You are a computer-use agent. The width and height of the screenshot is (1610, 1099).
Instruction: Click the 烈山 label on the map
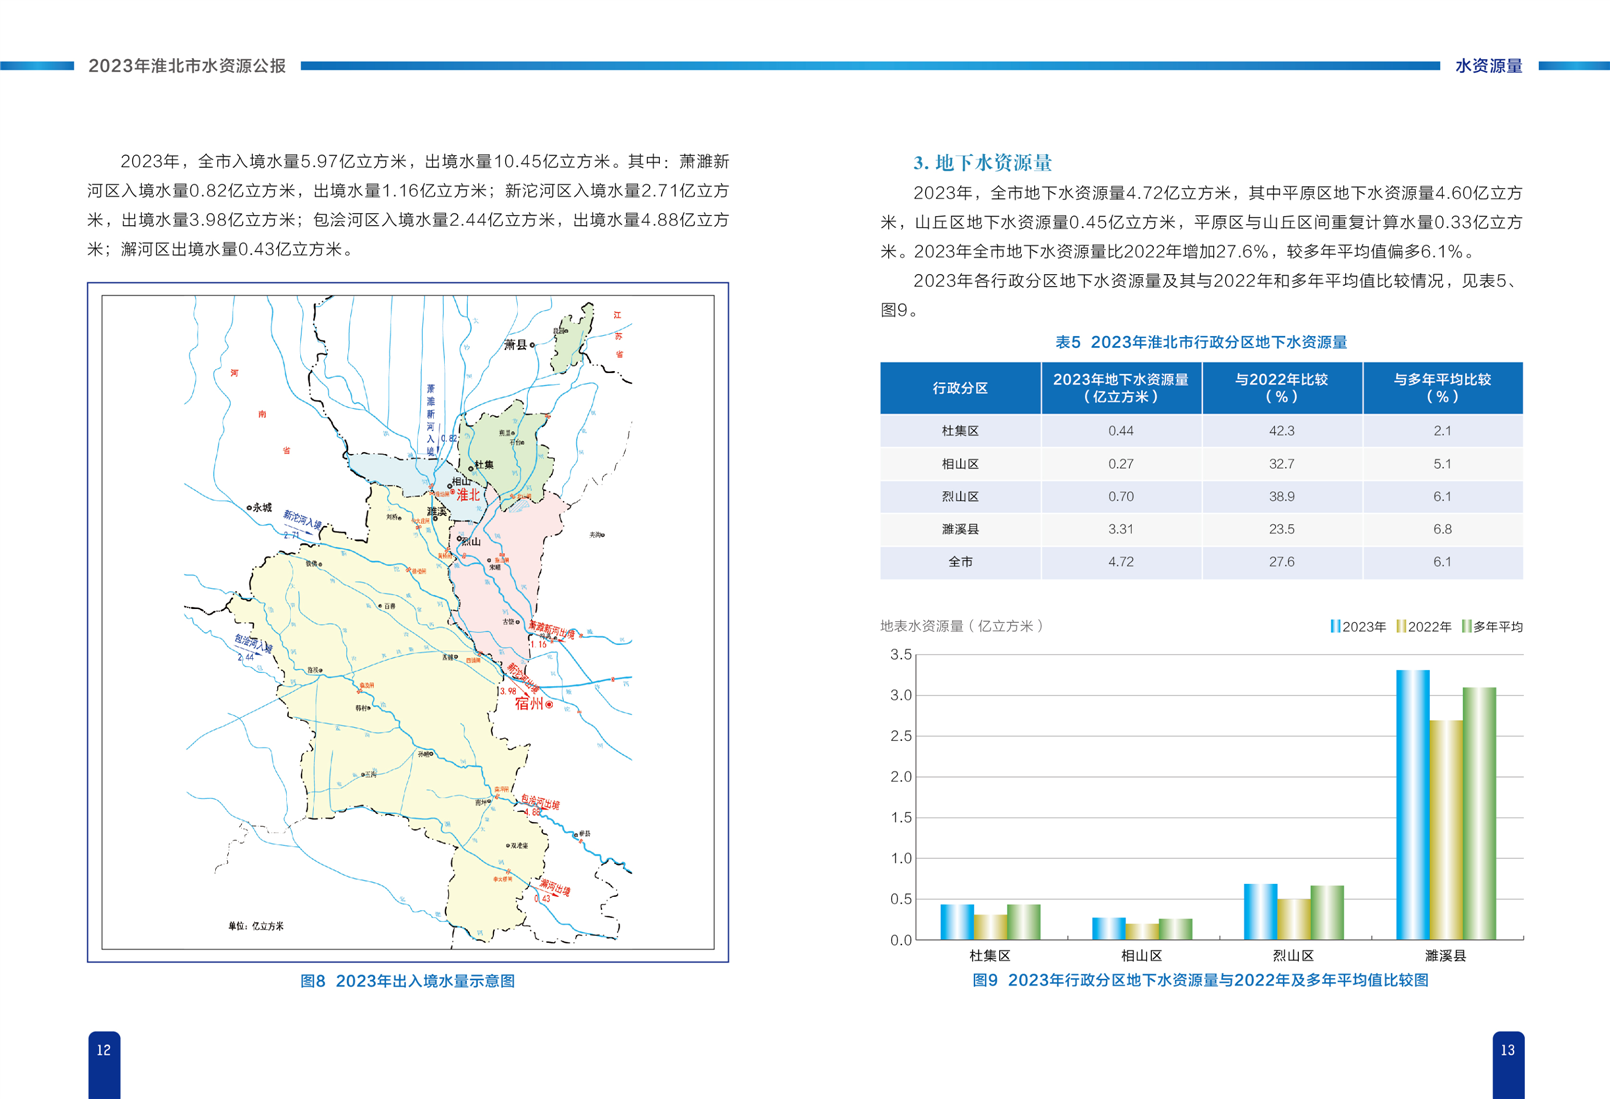point(471,541)
